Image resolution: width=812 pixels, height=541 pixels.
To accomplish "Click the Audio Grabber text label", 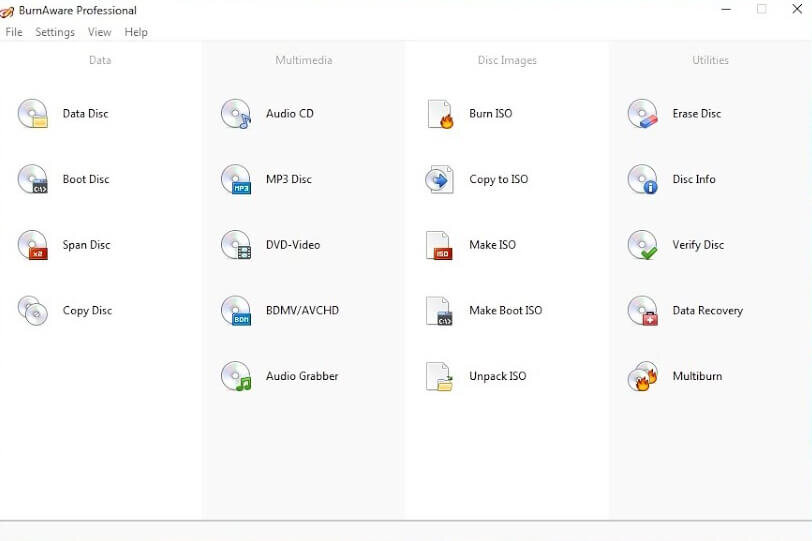I will click(x=302, y=376).
